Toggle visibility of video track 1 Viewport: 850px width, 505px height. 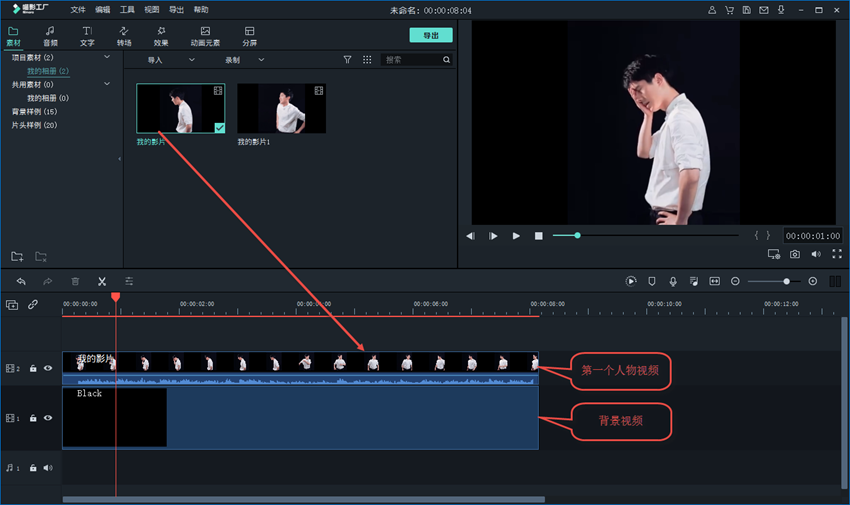pyautogui.click(x=48, y=418)
